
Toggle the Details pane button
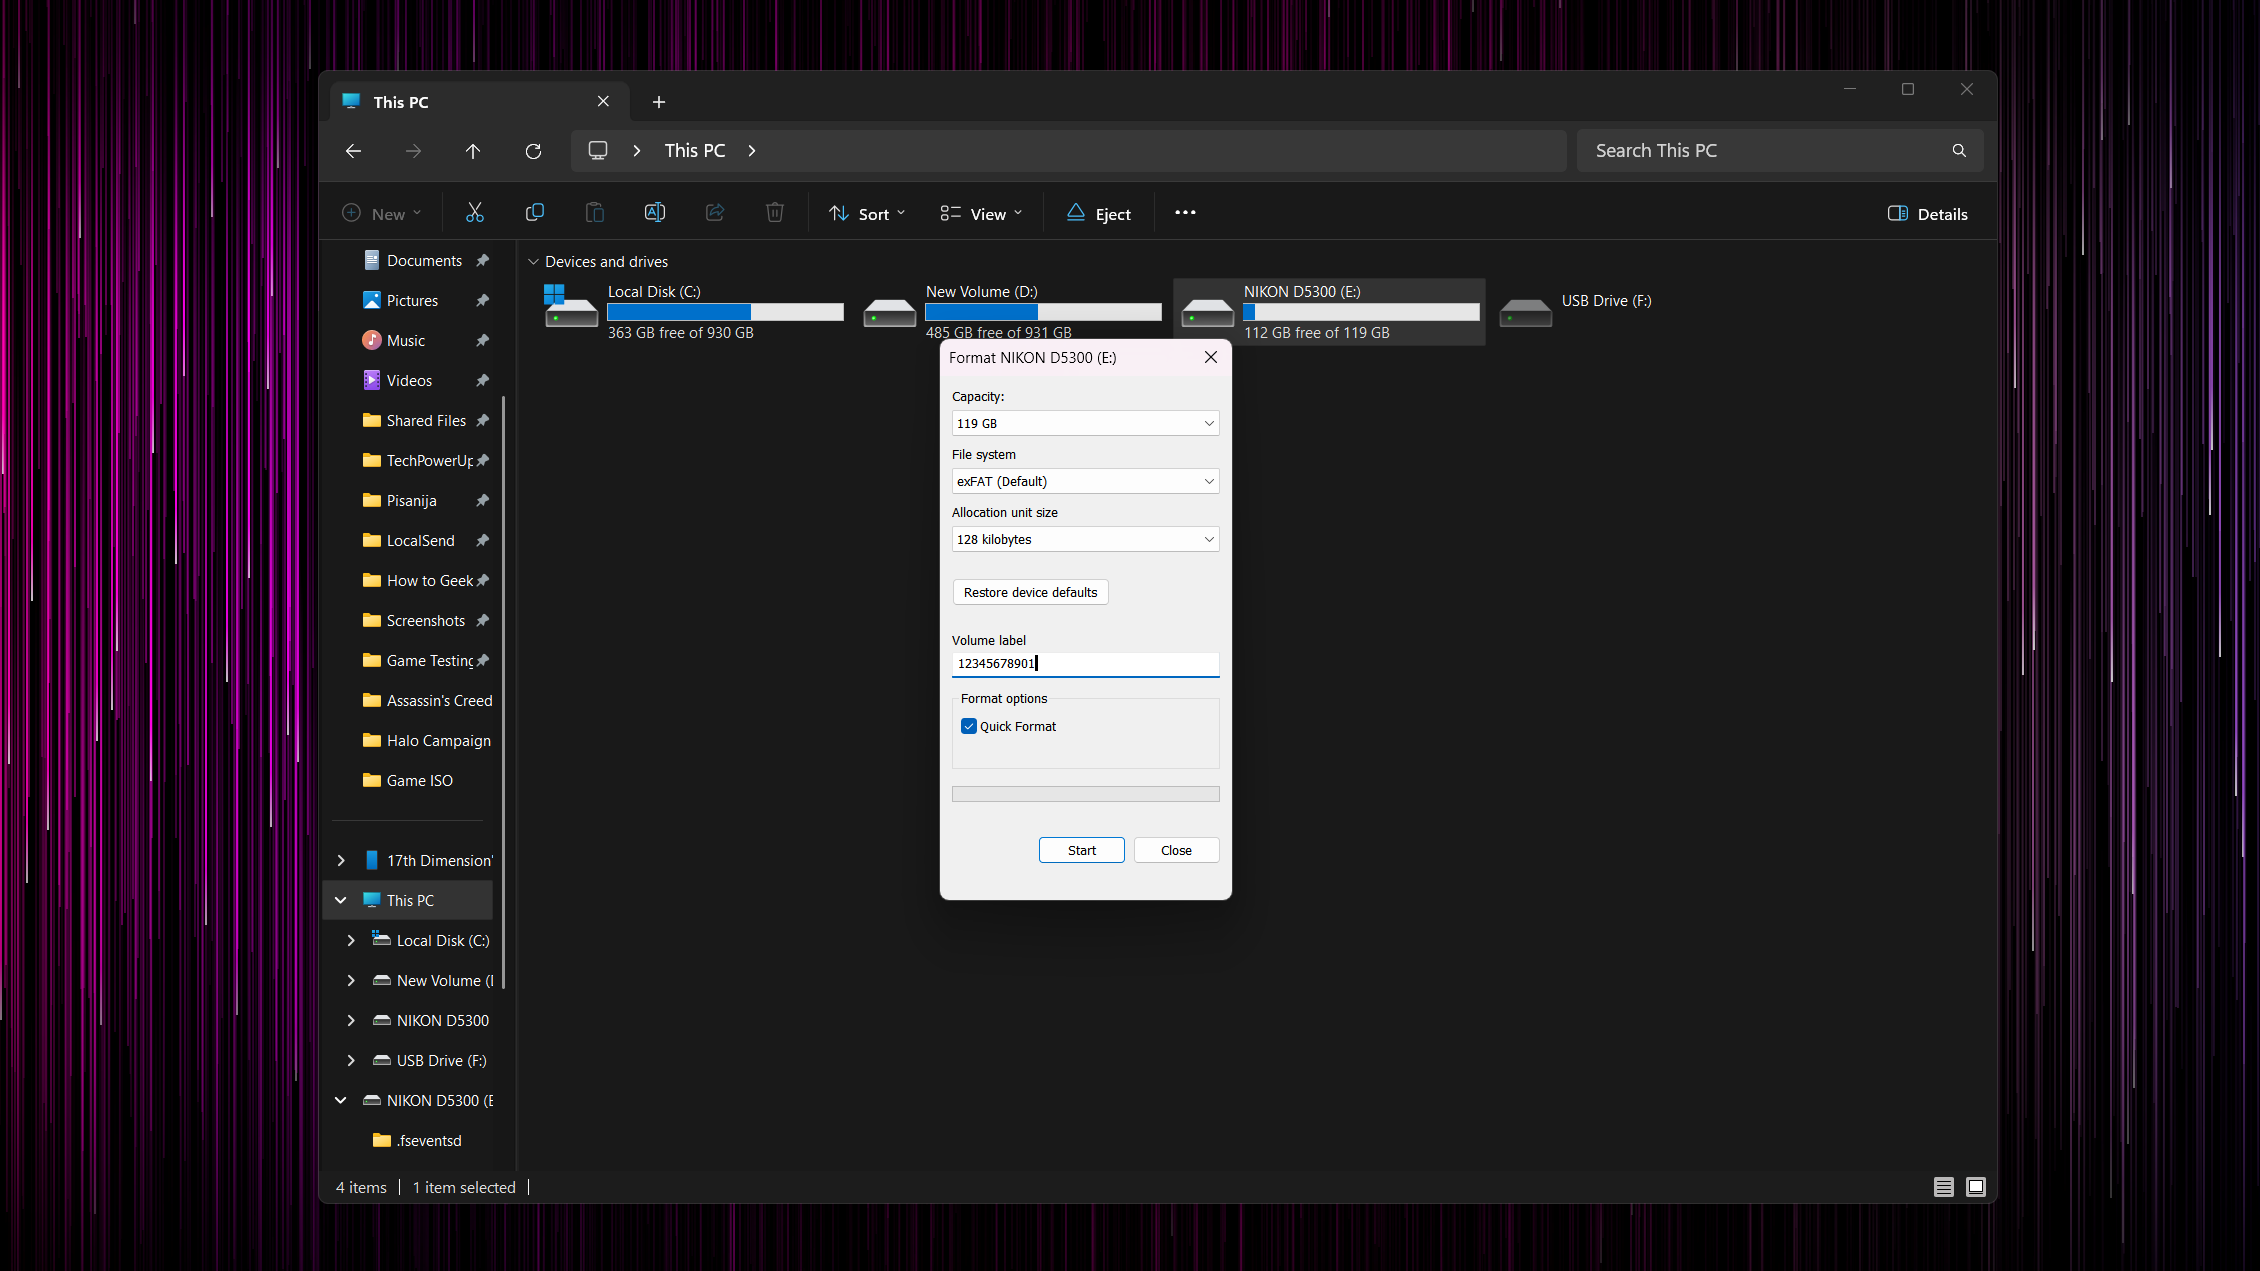point(1927,214)
